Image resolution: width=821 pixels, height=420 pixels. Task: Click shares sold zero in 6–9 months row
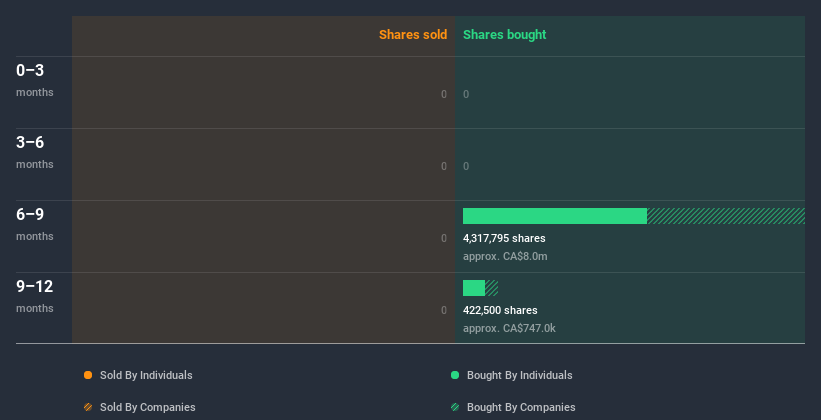tap(444, 238)
